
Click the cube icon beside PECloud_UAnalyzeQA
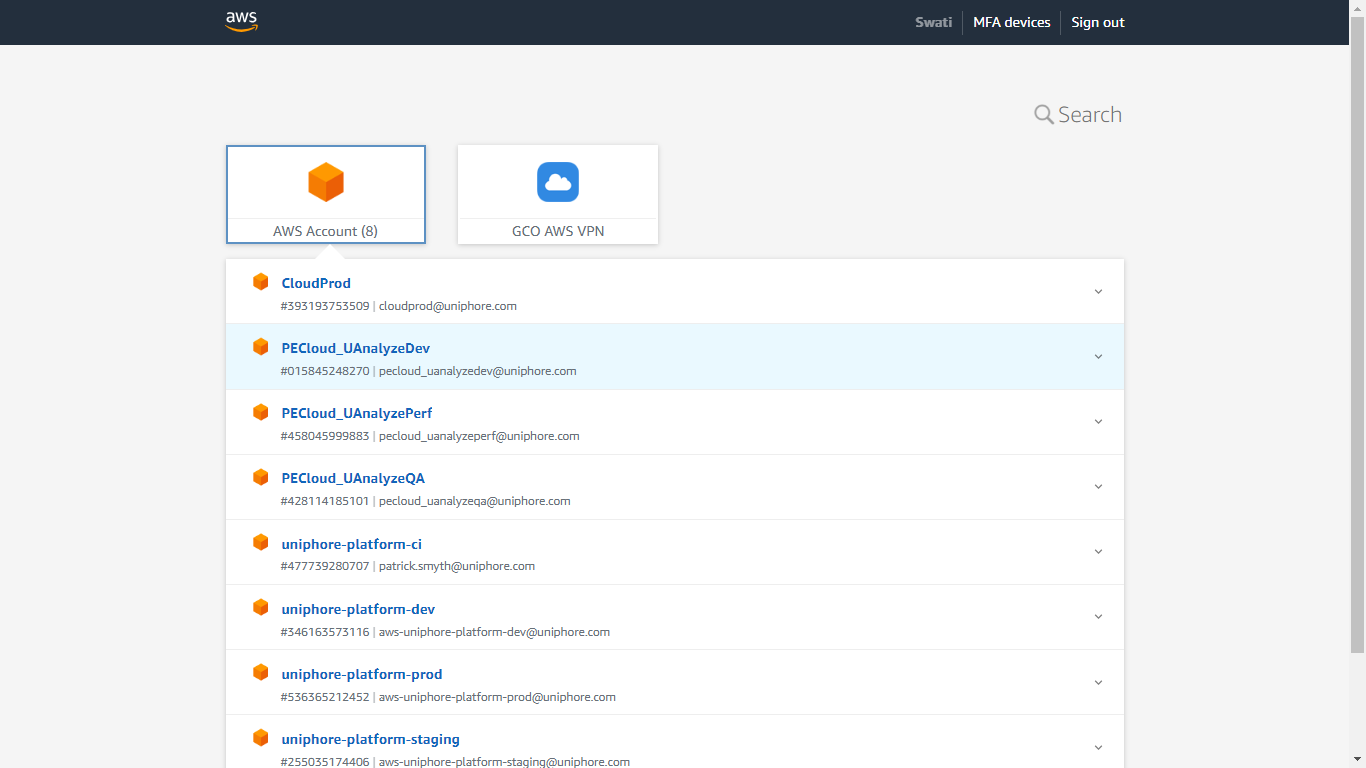(261, 477)
